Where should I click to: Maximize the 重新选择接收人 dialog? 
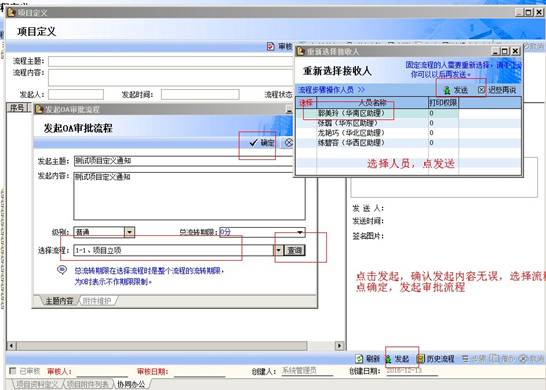[505, 52]
